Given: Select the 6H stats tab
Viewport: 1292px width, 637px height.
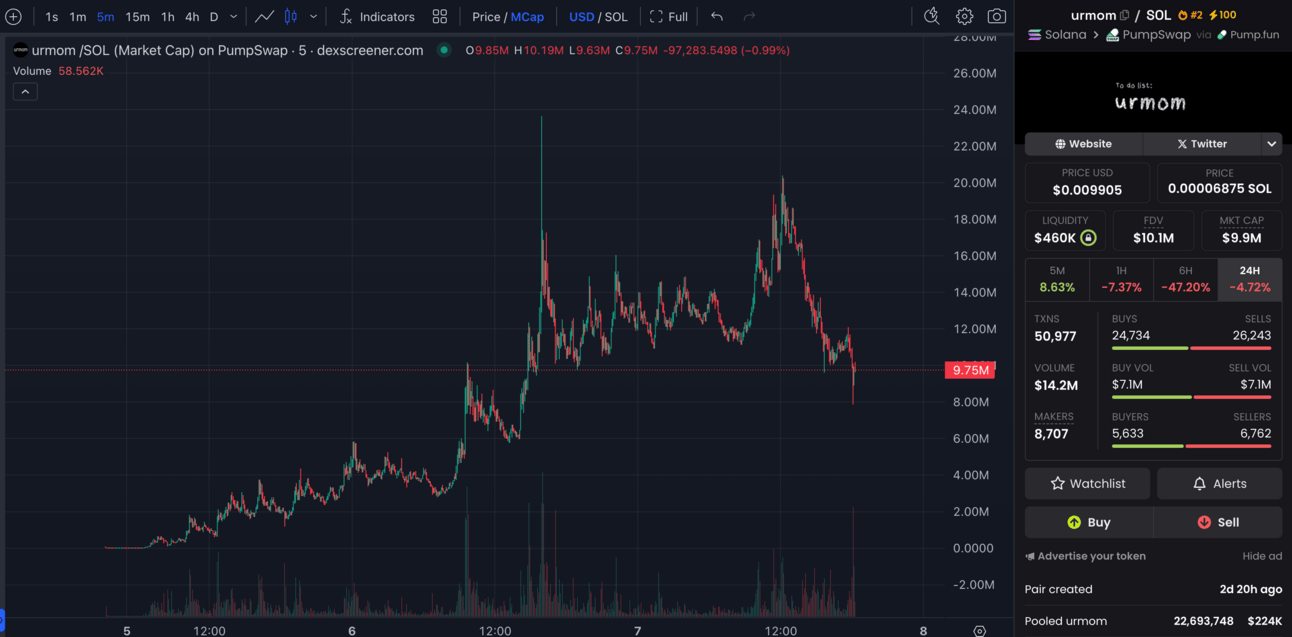Looking at the screenshot, I should pos(1185,279).
